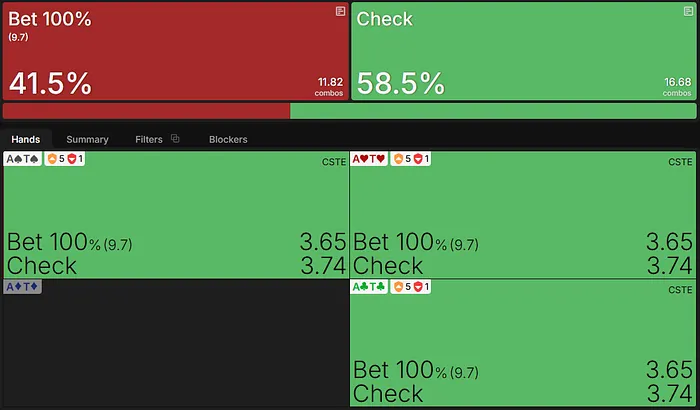Click the badge icons on Ace-Ten of hearts
The image size is (700, 410).
point(411,159)
